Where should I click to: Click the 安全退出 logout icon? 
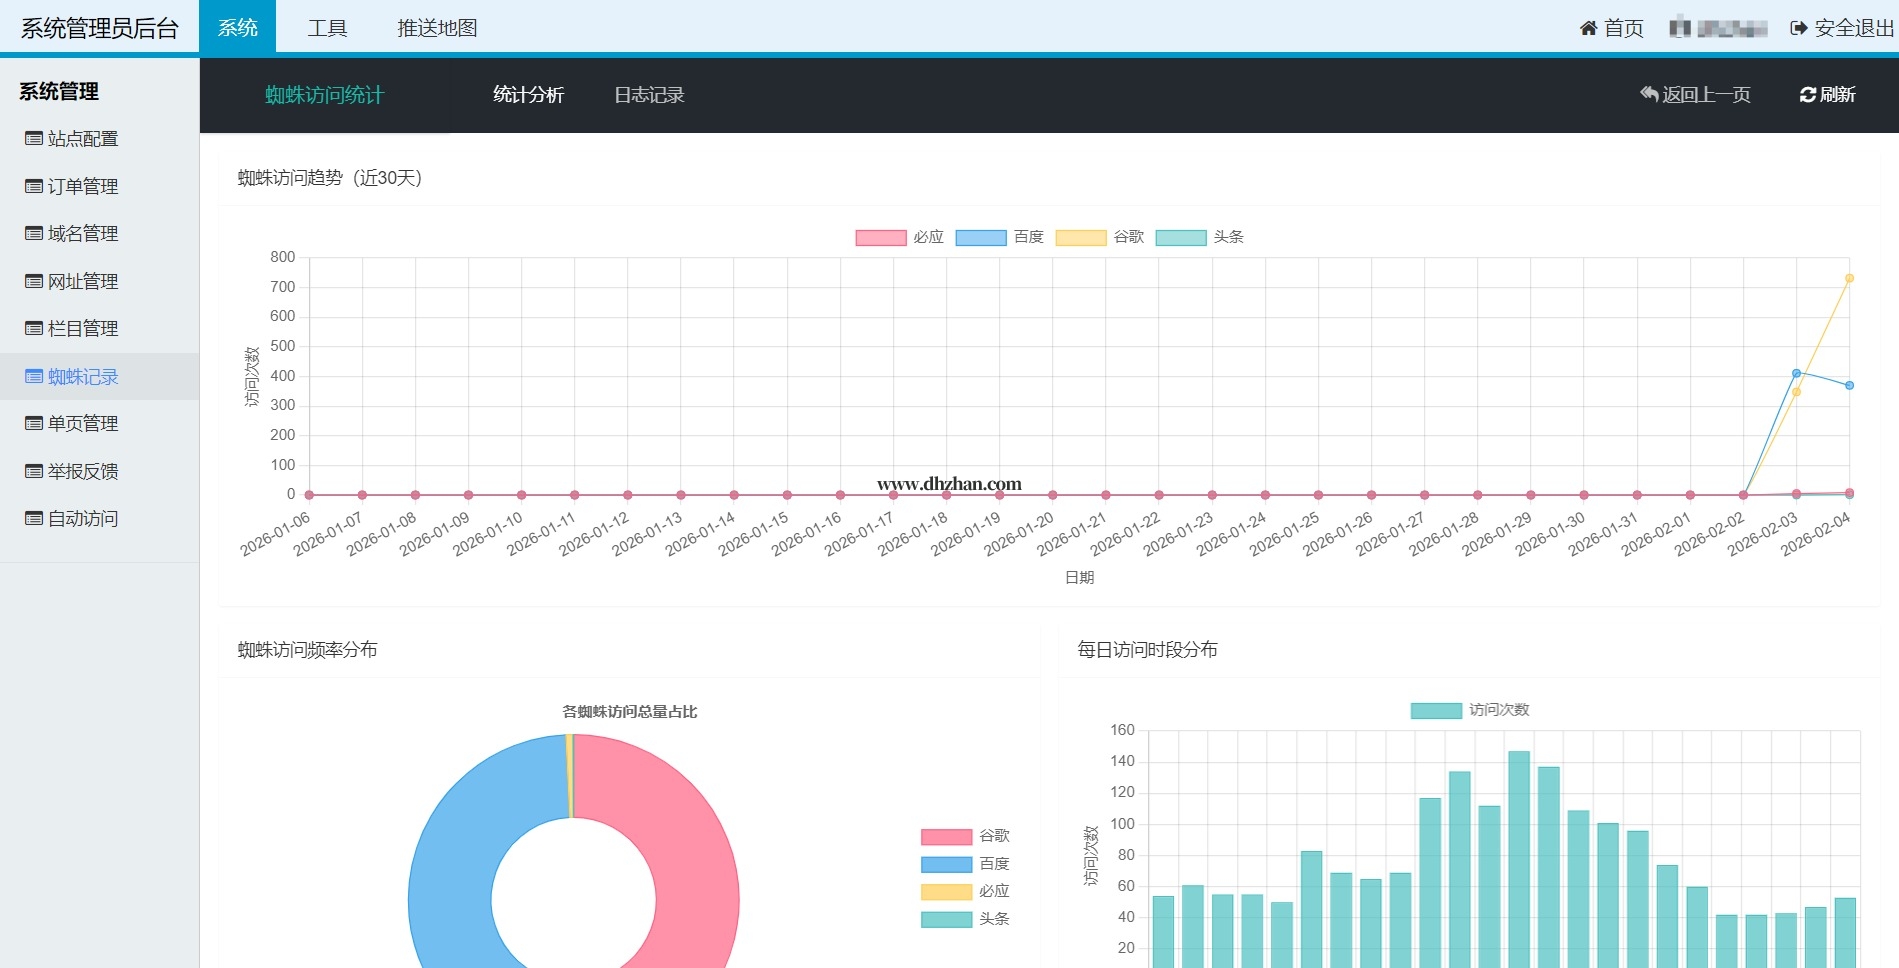point(1799,28)
